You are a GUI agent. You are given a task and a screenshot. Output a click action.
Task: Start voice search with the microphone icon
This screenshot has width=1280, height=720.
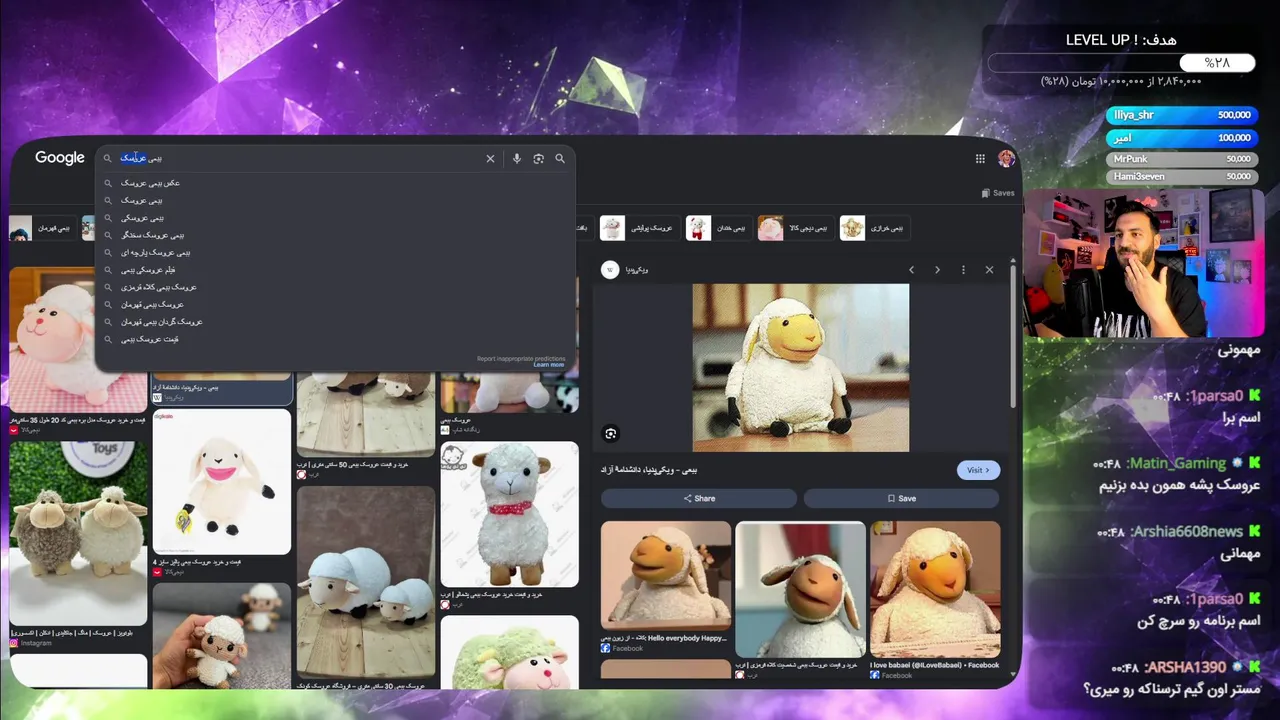pyautogui.click(x=516, y=158)
